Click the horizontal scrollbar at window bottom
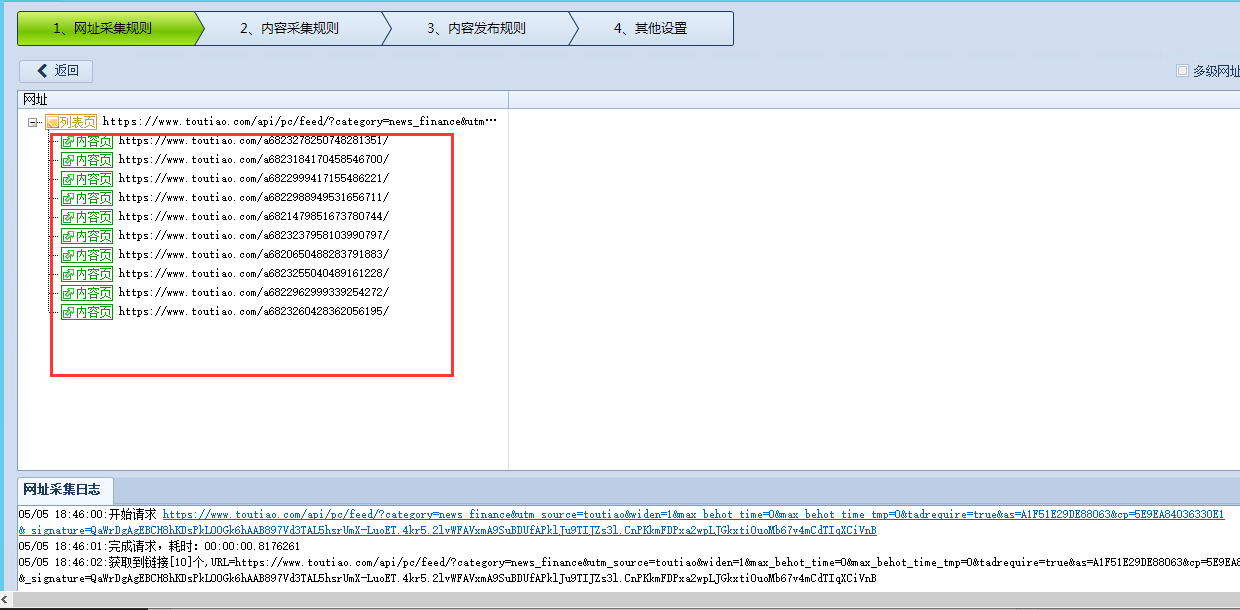 coord(620,600)
